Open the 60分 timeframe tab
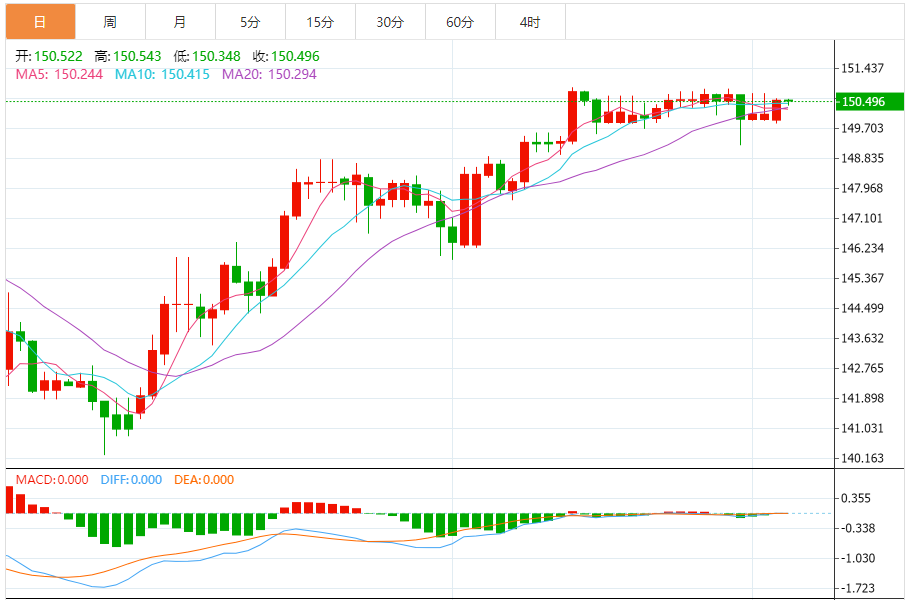This screenshot has height=600, width=913. (460, 22)
